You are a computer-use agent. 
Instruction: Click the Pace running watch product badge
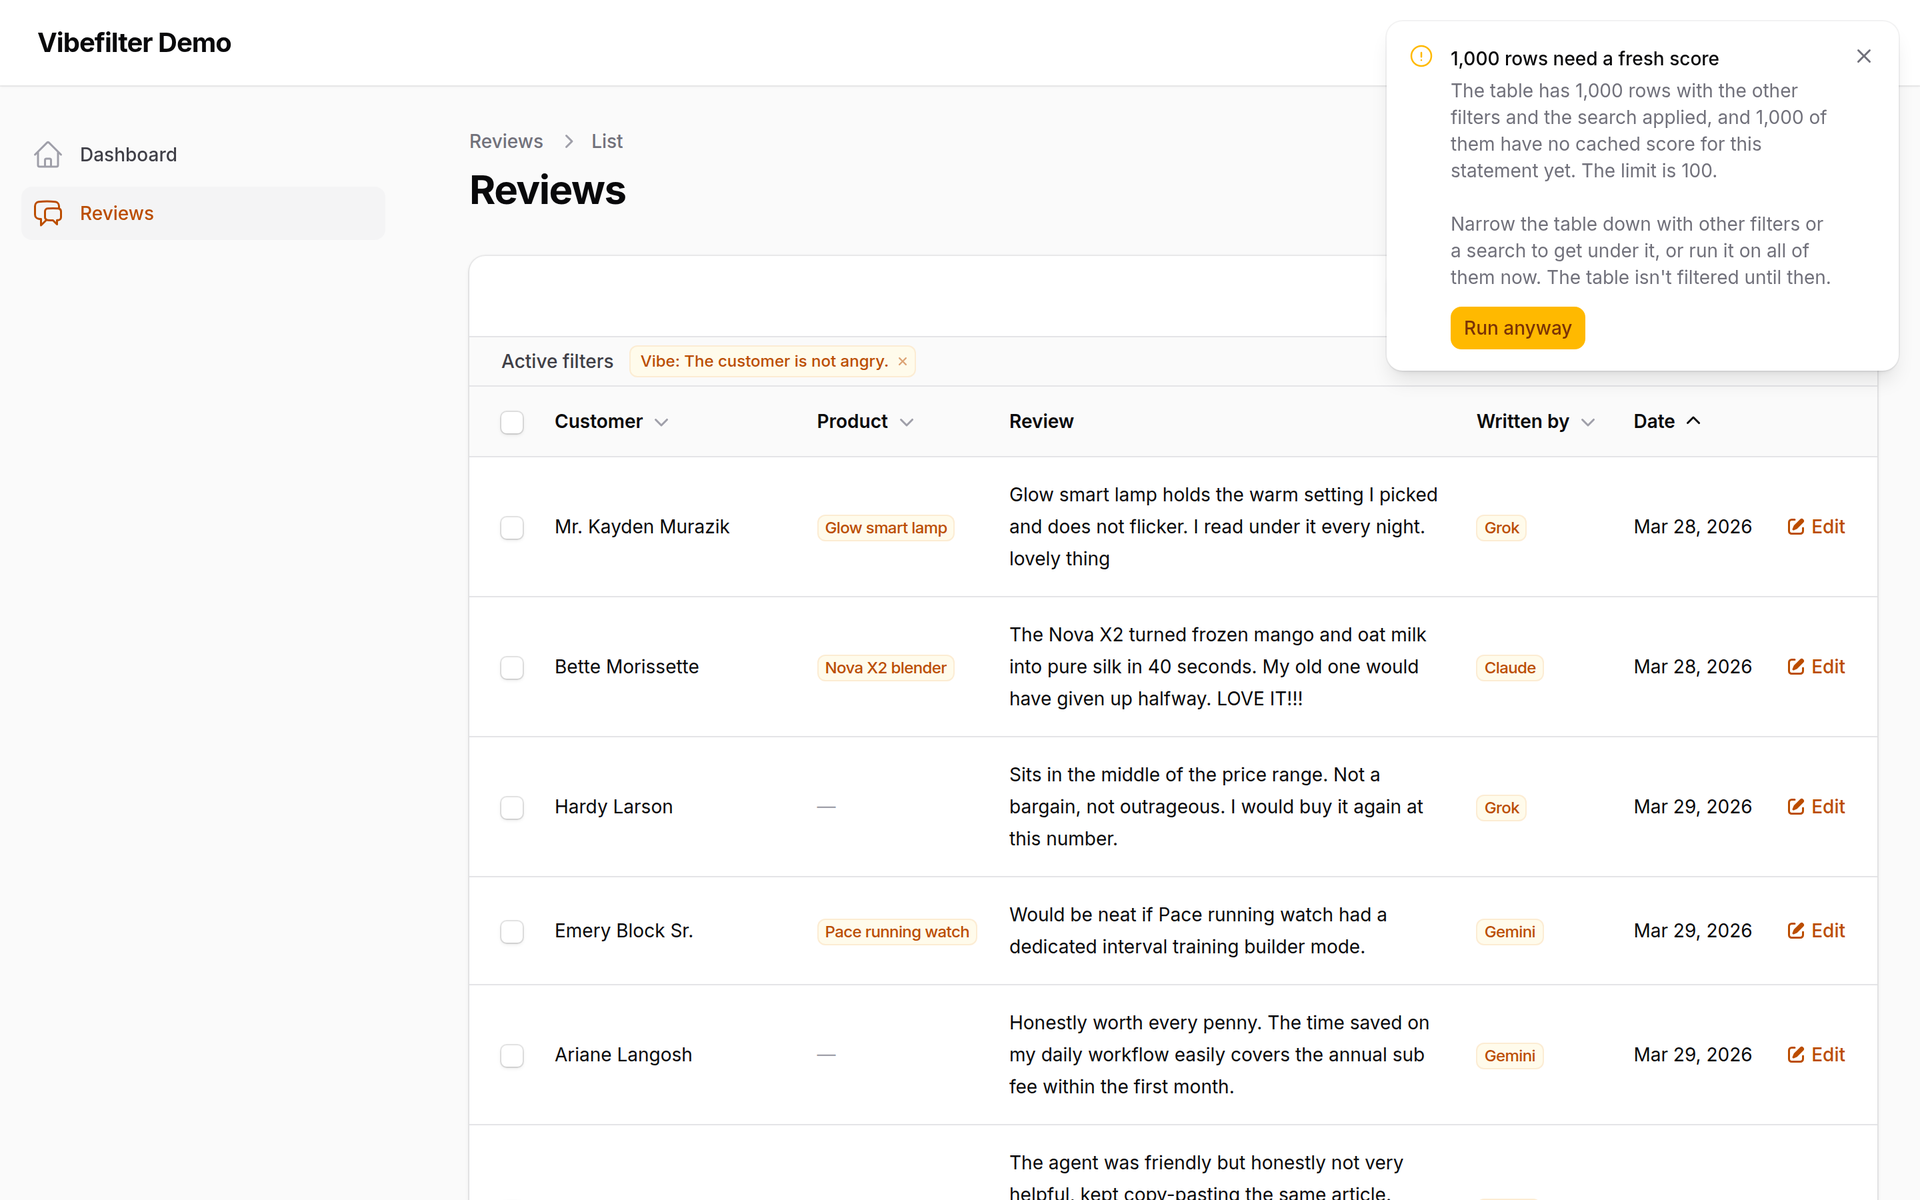click(x=897, y=932)
